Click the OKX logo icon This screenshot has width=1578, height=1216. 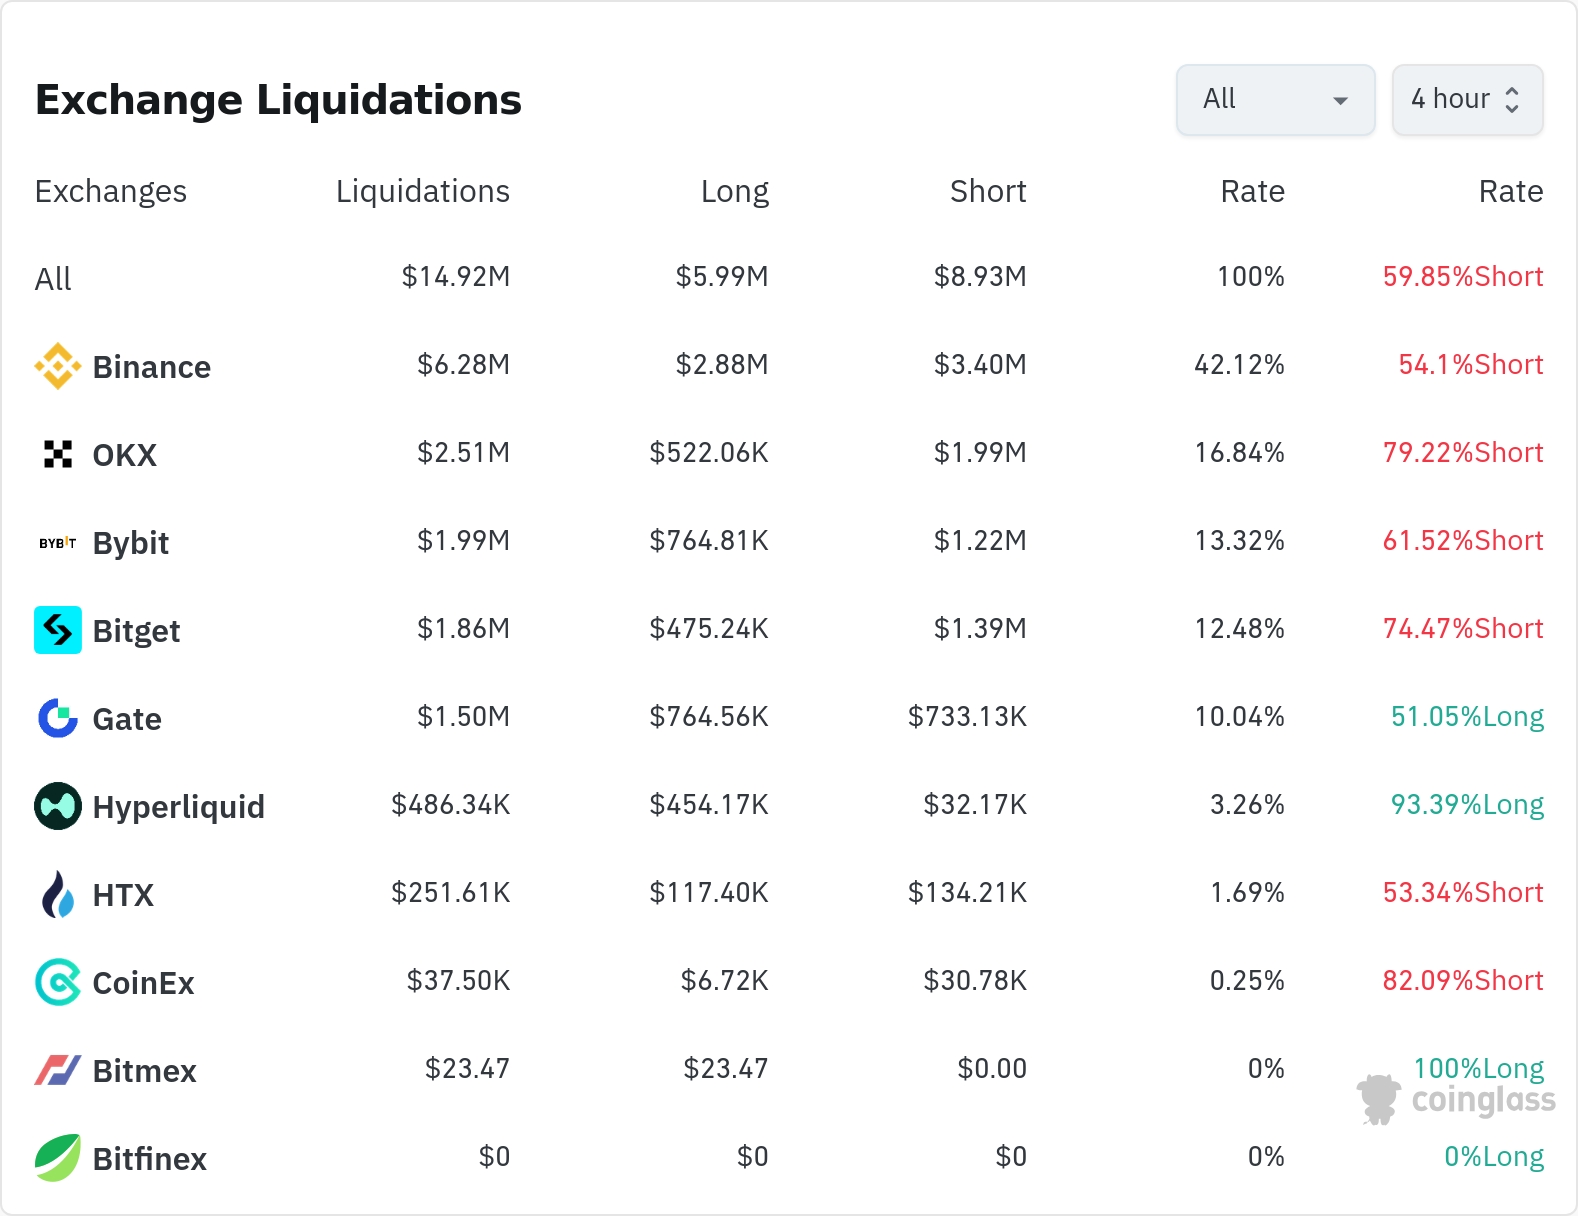[58, 454]
